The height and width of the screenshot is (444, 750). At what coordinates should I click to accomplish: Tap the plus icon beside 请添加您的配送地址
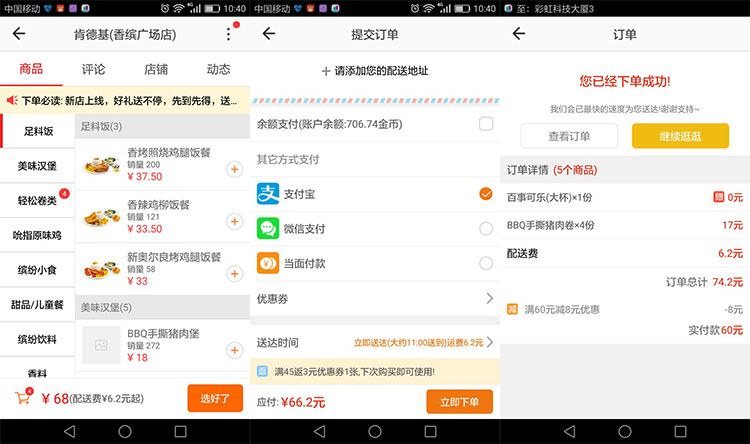326,71
